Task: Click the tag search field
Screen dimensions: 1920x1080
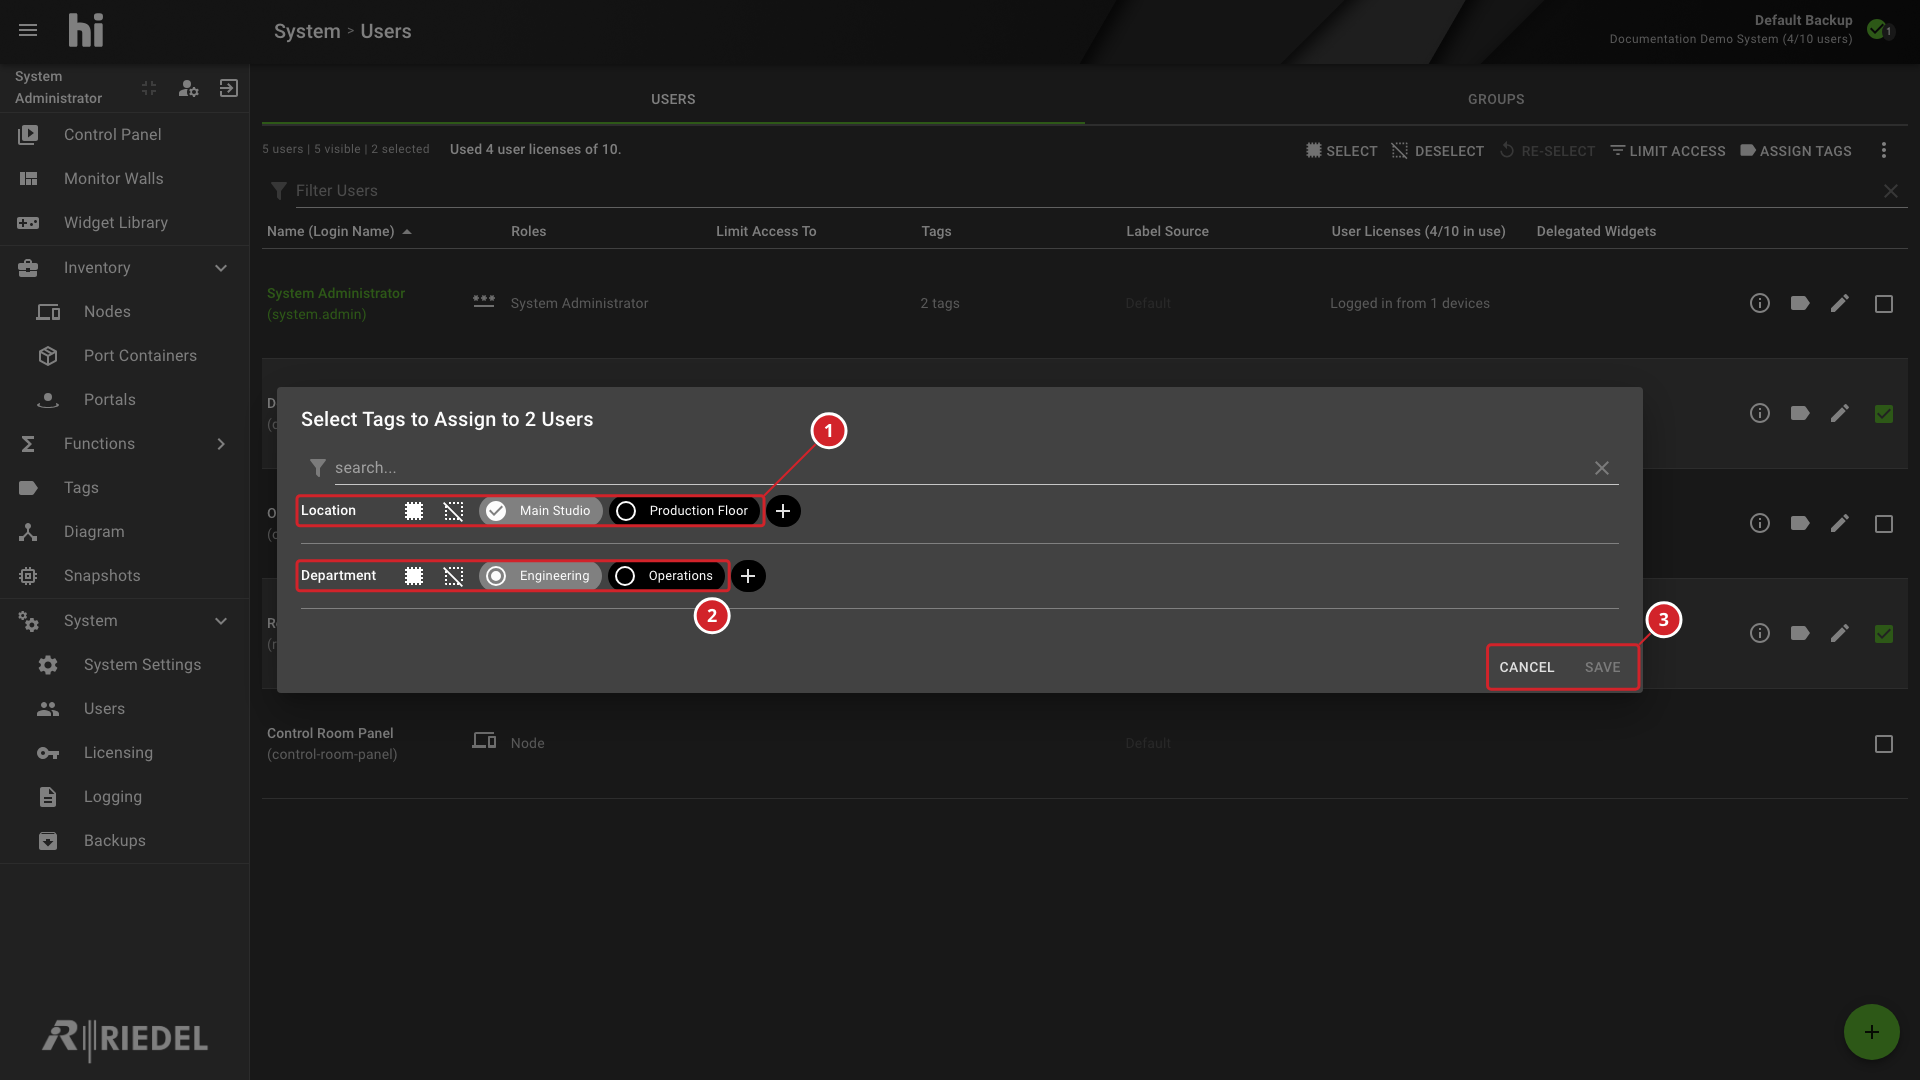Action: 960,468
